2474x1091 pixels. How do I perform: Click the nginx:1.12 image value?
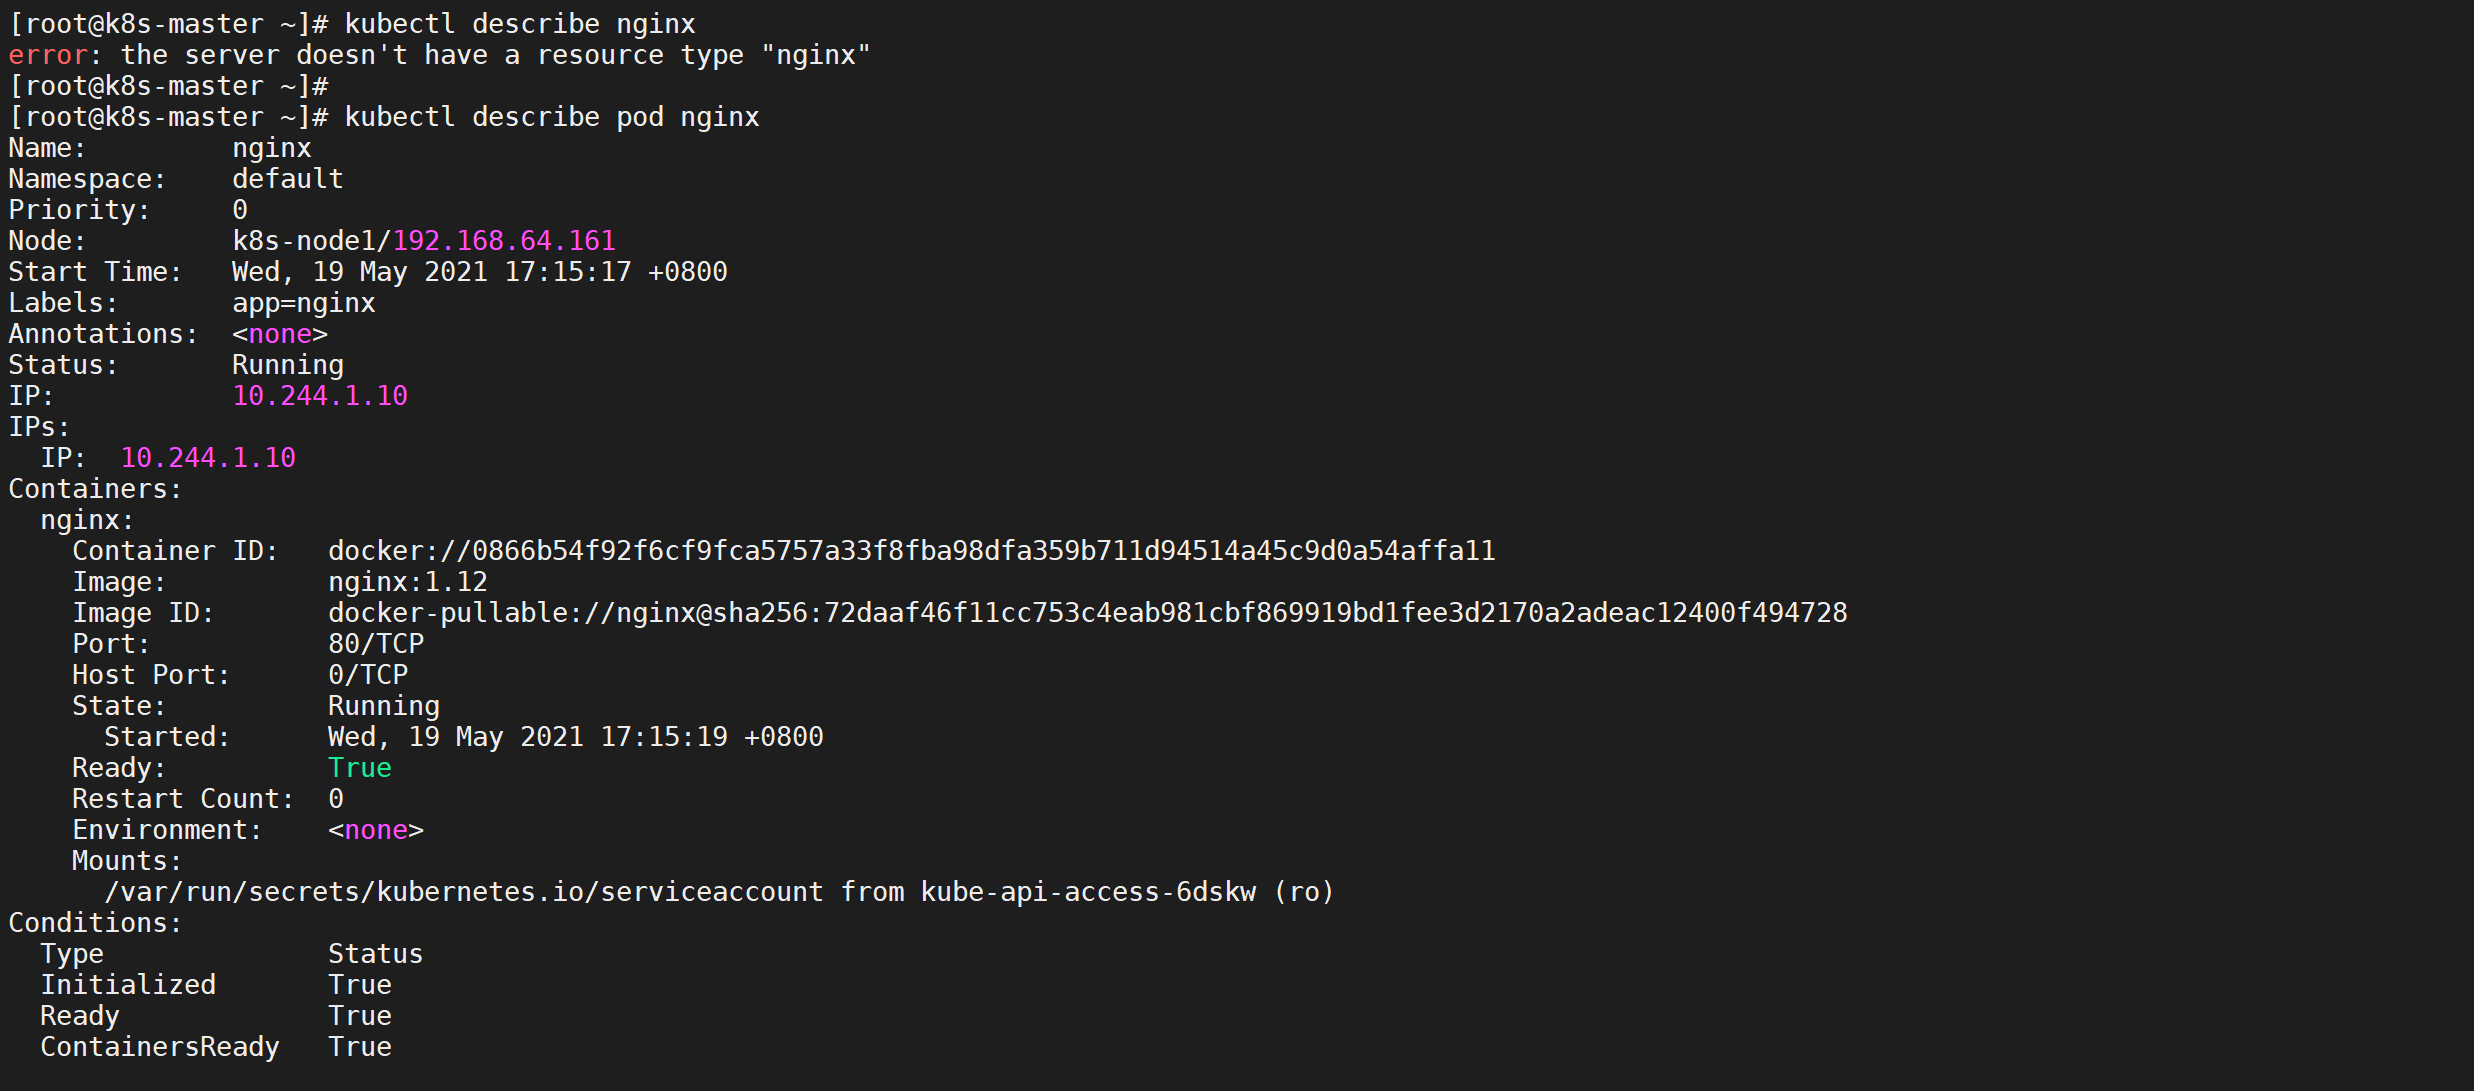click(407, 582)
